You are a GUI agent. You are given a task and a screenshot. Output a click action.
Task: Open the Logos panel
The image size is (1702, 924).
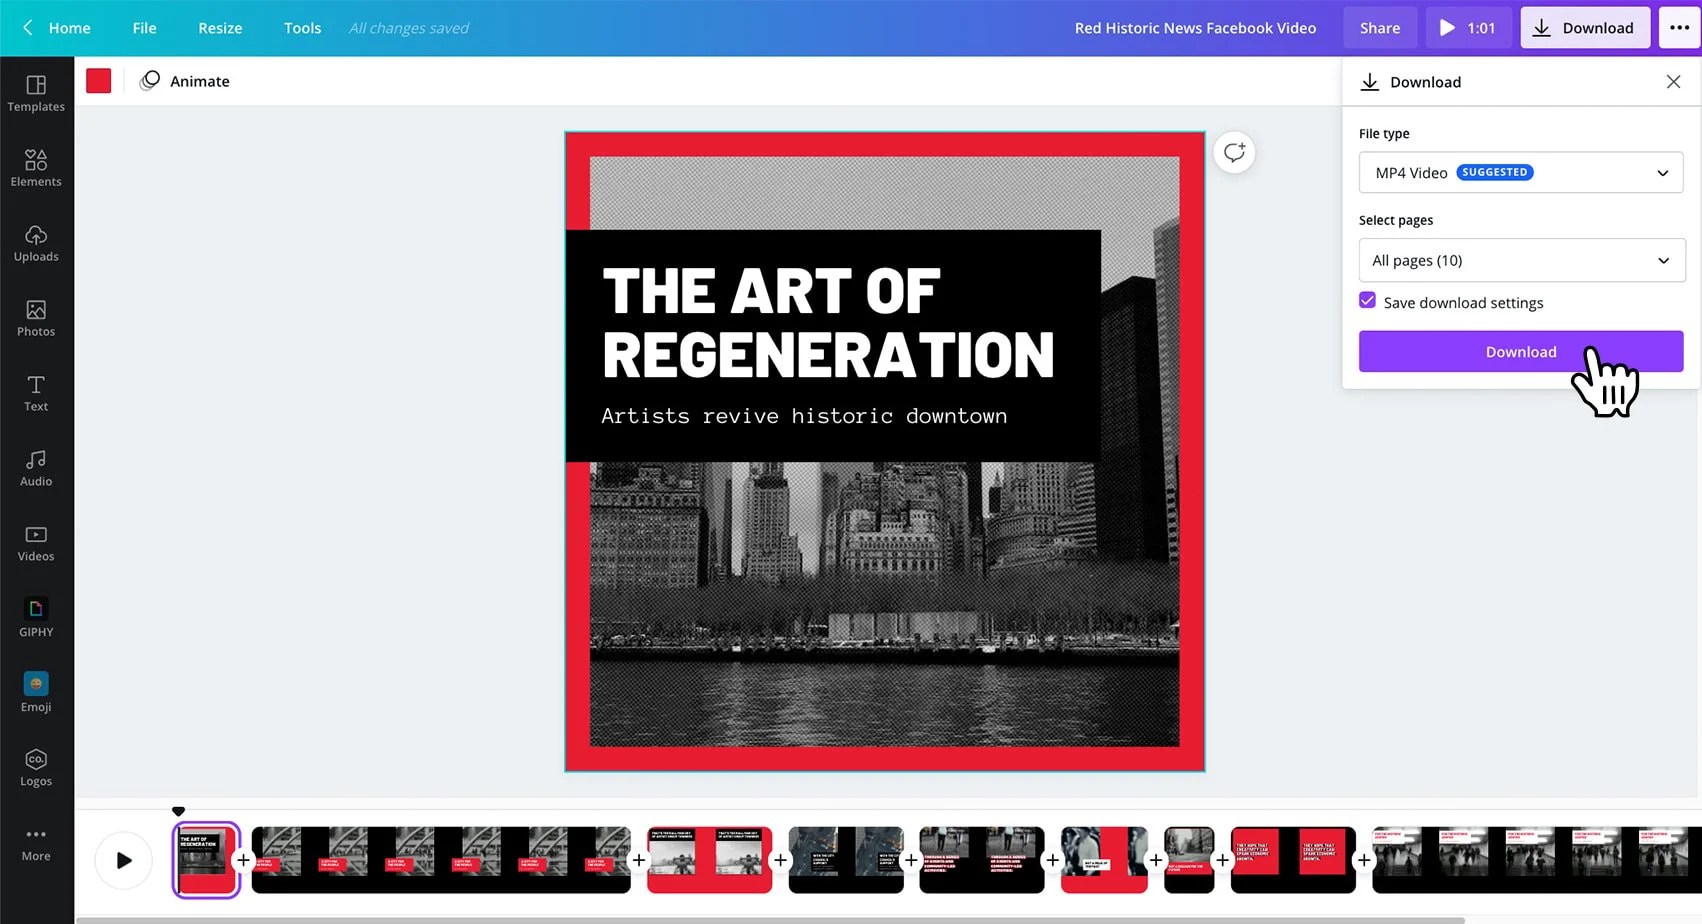[36, 766]
